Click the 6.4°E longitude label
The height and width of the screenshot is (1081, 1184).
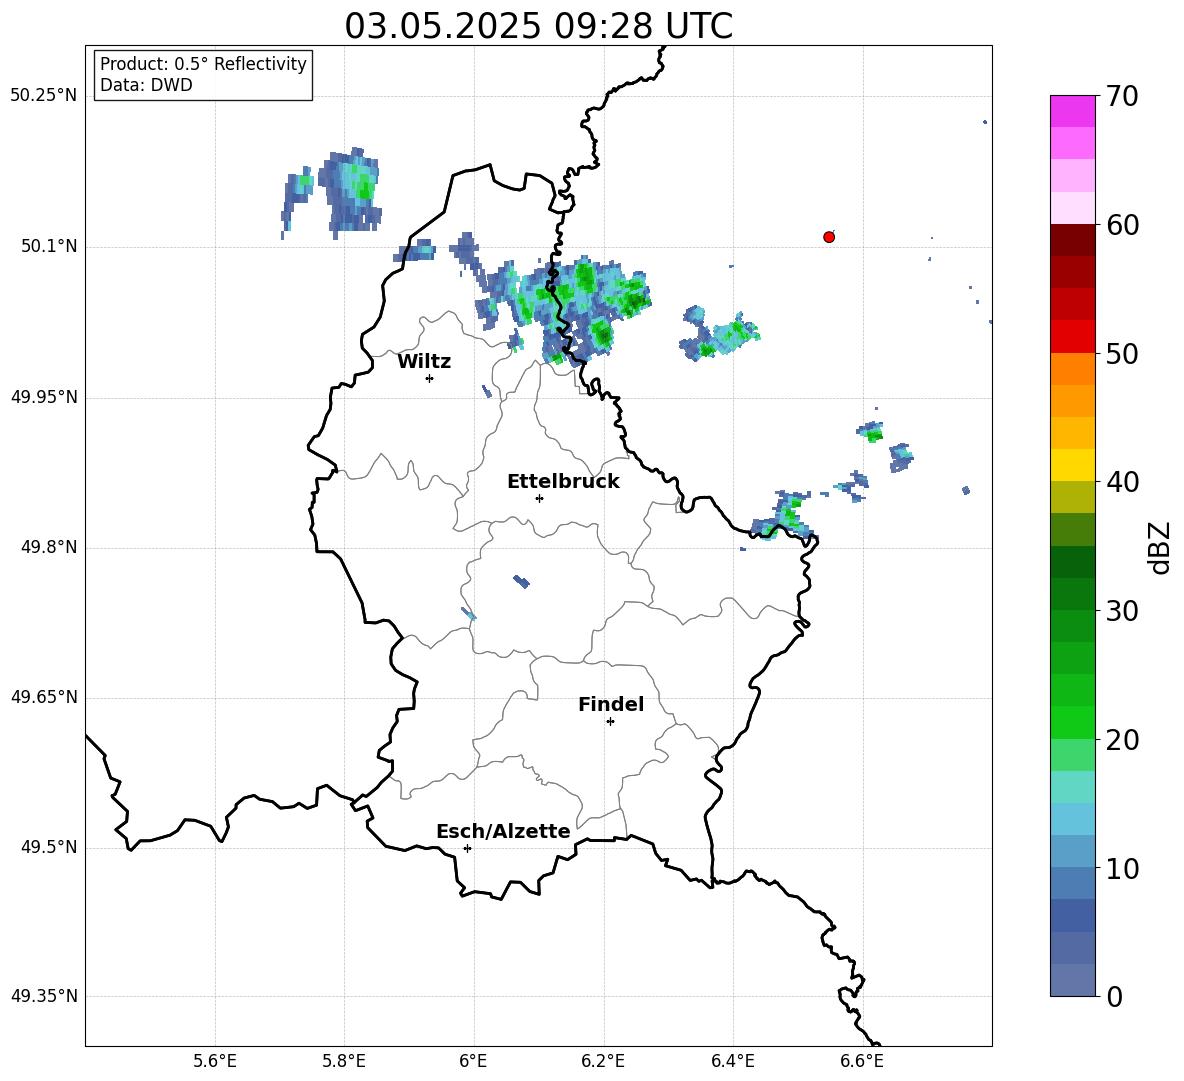[732, 1062]
